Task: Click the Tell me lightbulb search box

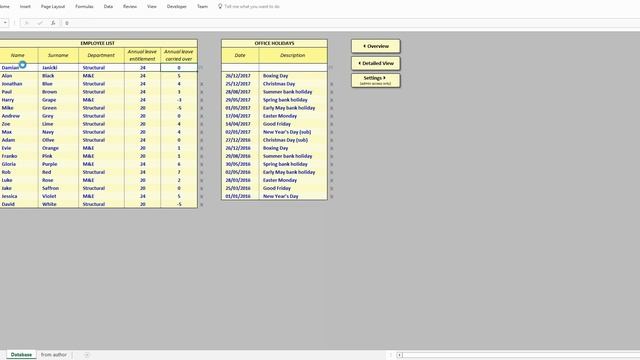Action: point(249,7)
